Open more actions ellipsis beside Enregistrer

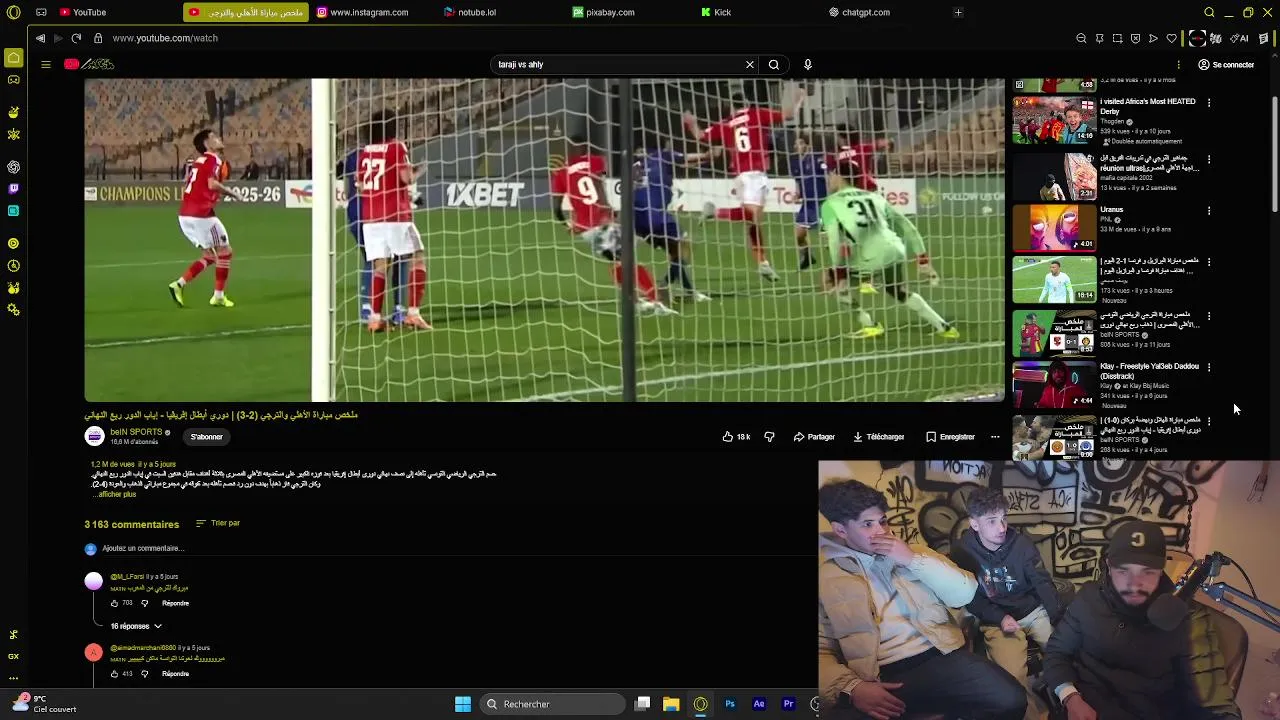click(995, 437)
